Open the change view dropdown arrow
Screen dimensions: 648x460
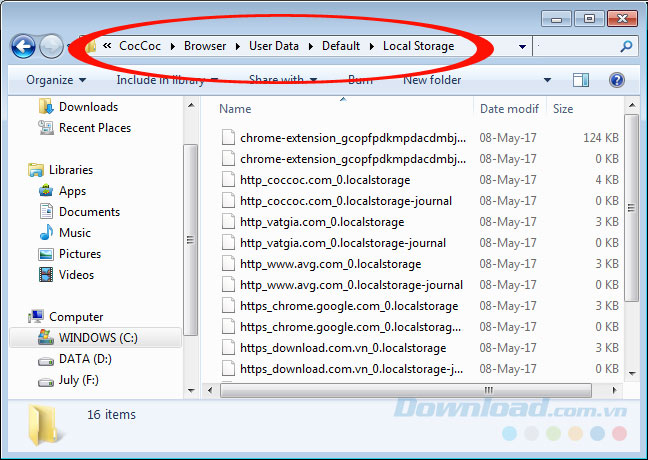[x=547, y=80]
